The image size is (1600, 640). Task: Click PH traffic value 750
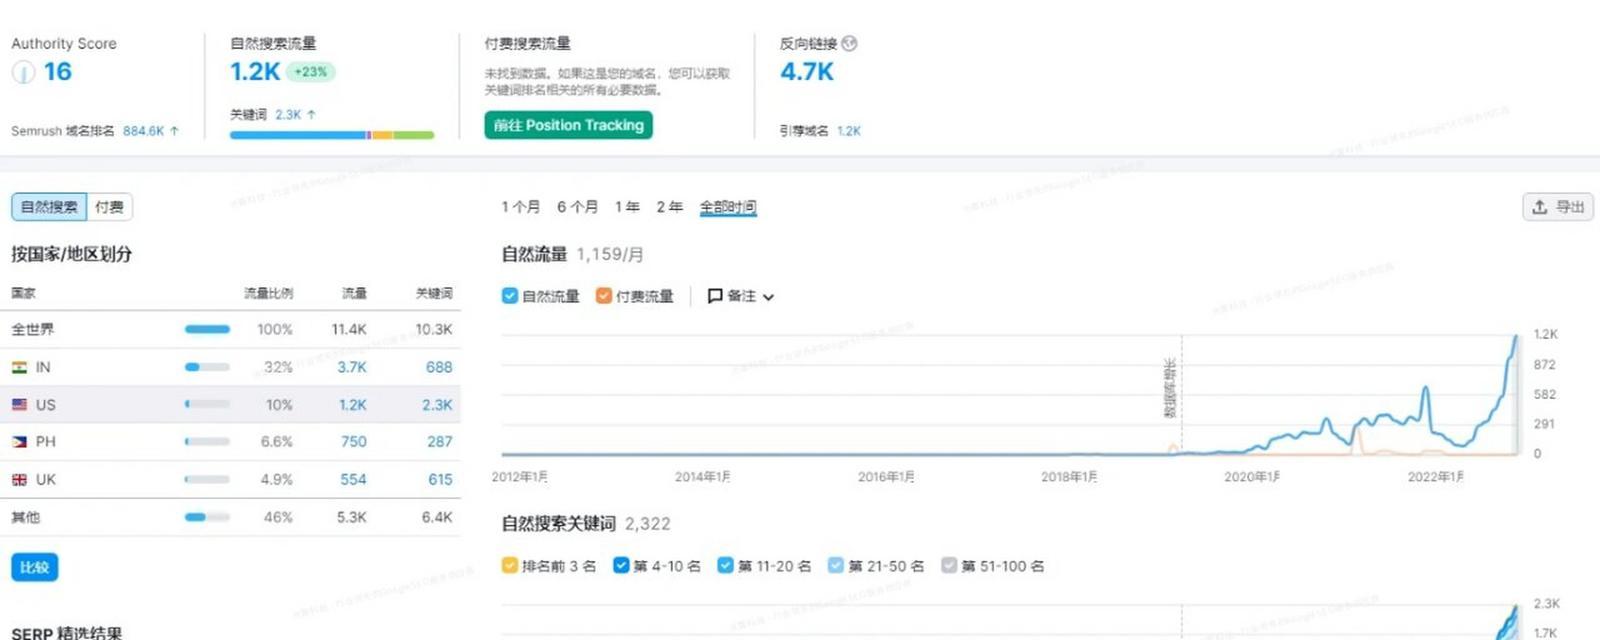pos(354,442)
